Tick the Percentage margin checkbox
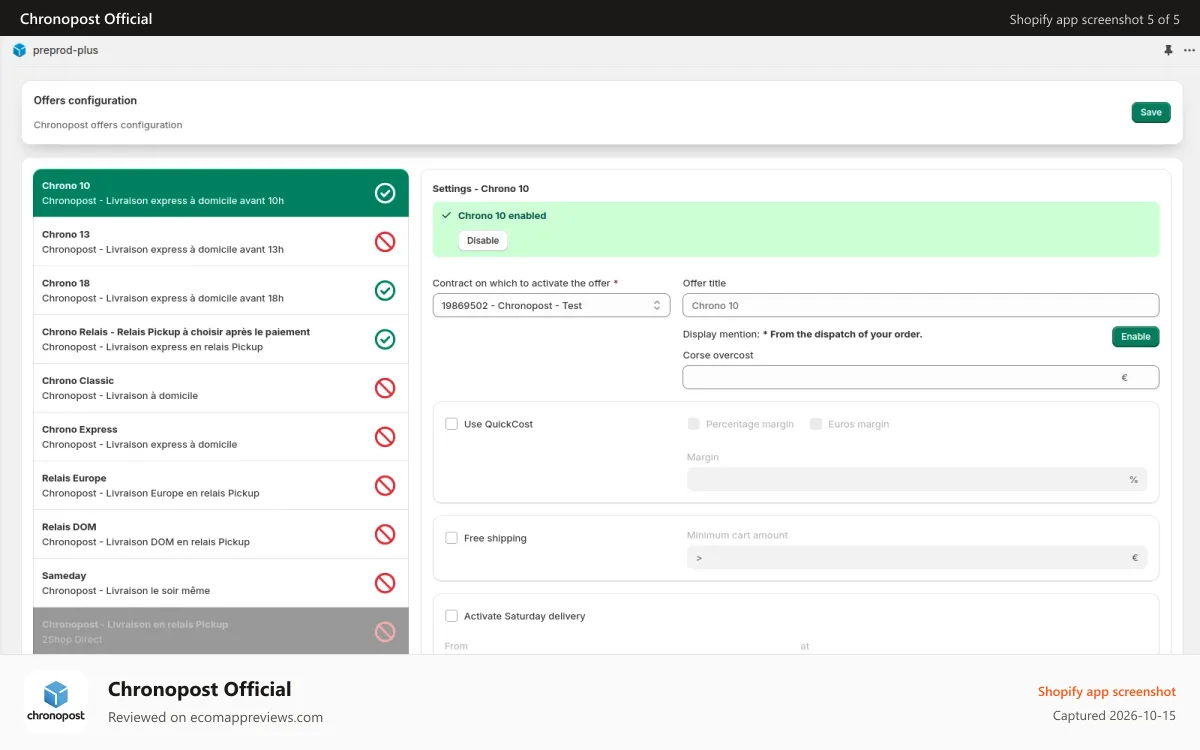The width and height of the screenshot is (1200, 750). [x=694, y=424]
